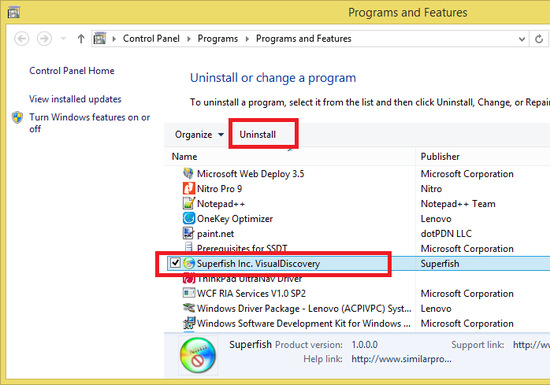Click the back navigation arrow

pyautogui.click(x=22, y=39)
